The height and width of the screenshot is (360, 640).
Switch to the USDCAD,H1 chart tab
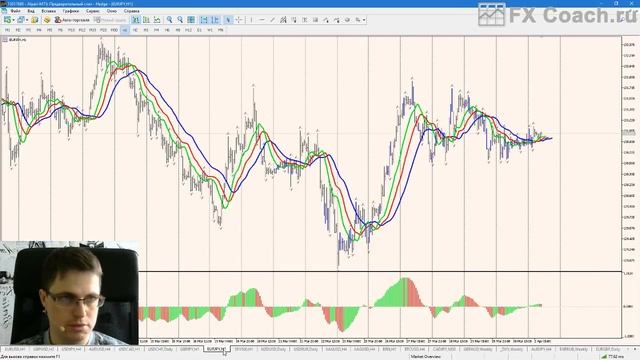pyautogui.click(x=128, y=349)
